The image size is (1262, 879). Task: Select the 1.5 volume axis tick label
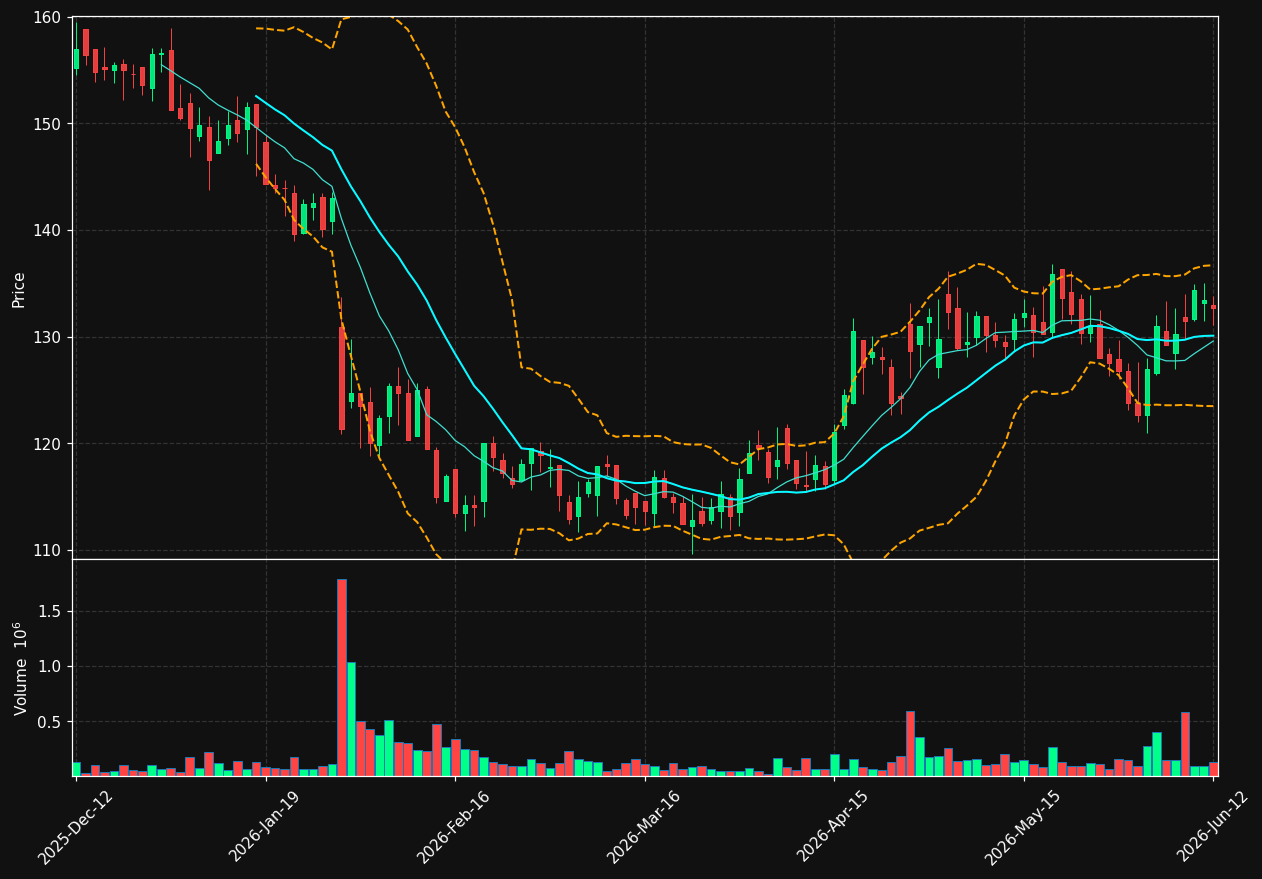[52, 611]
